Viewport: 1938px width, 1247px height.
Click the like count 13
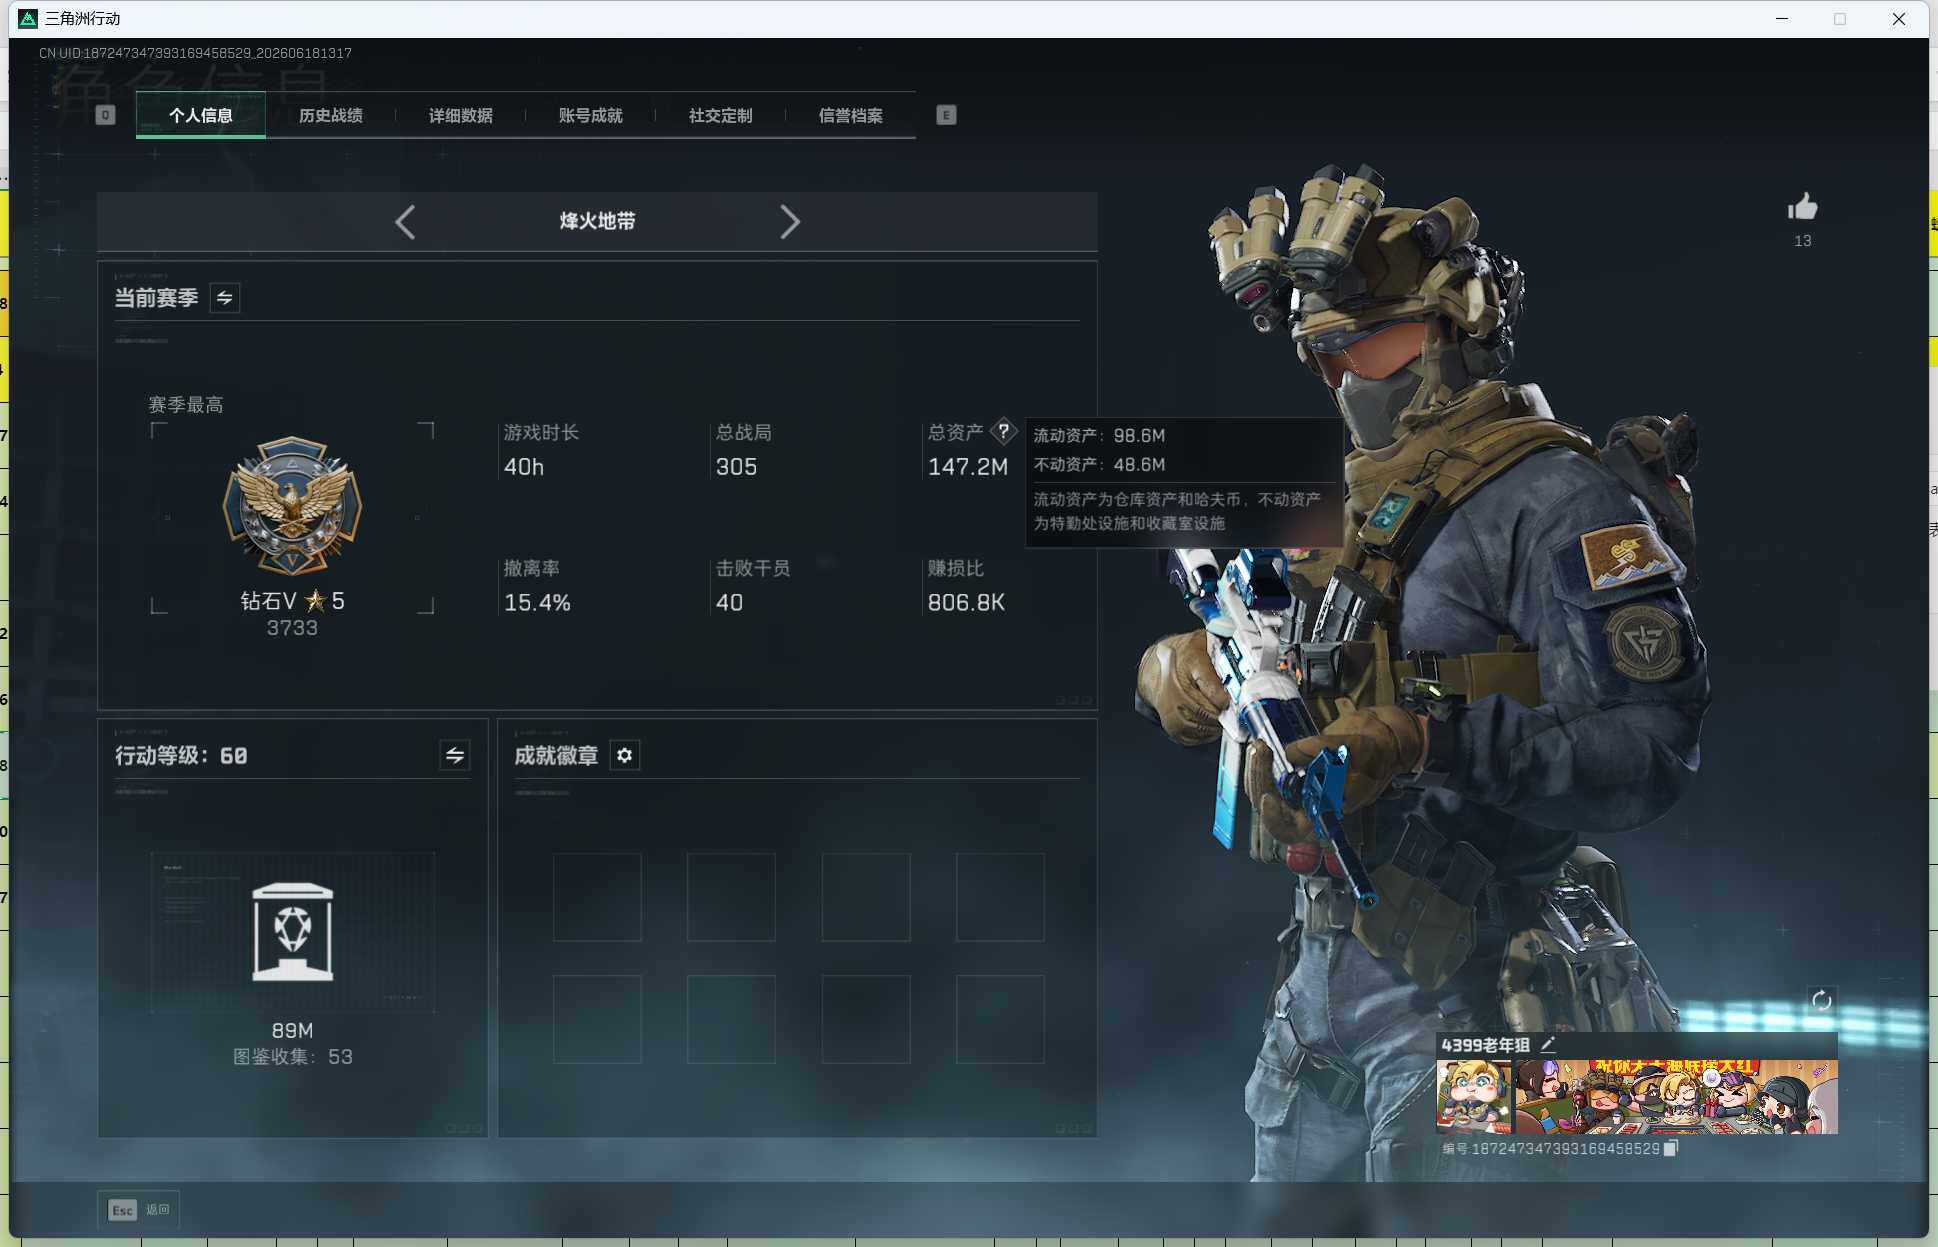click(1803, 241)
